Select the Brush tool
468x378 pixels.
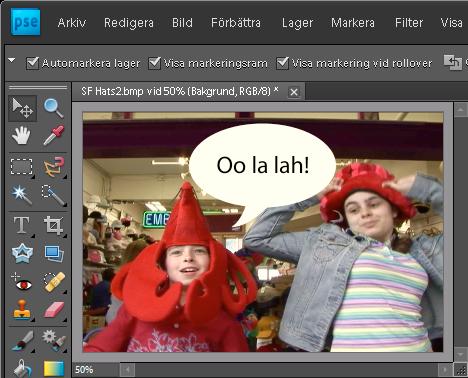pos(22,340)
